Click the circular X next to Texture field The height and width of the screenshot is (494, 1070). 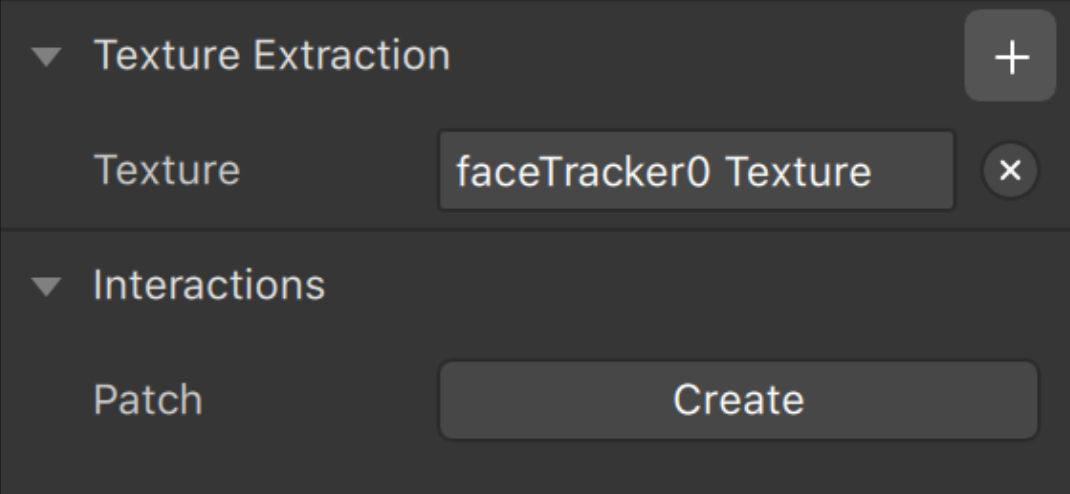(x=1010, y=171)
